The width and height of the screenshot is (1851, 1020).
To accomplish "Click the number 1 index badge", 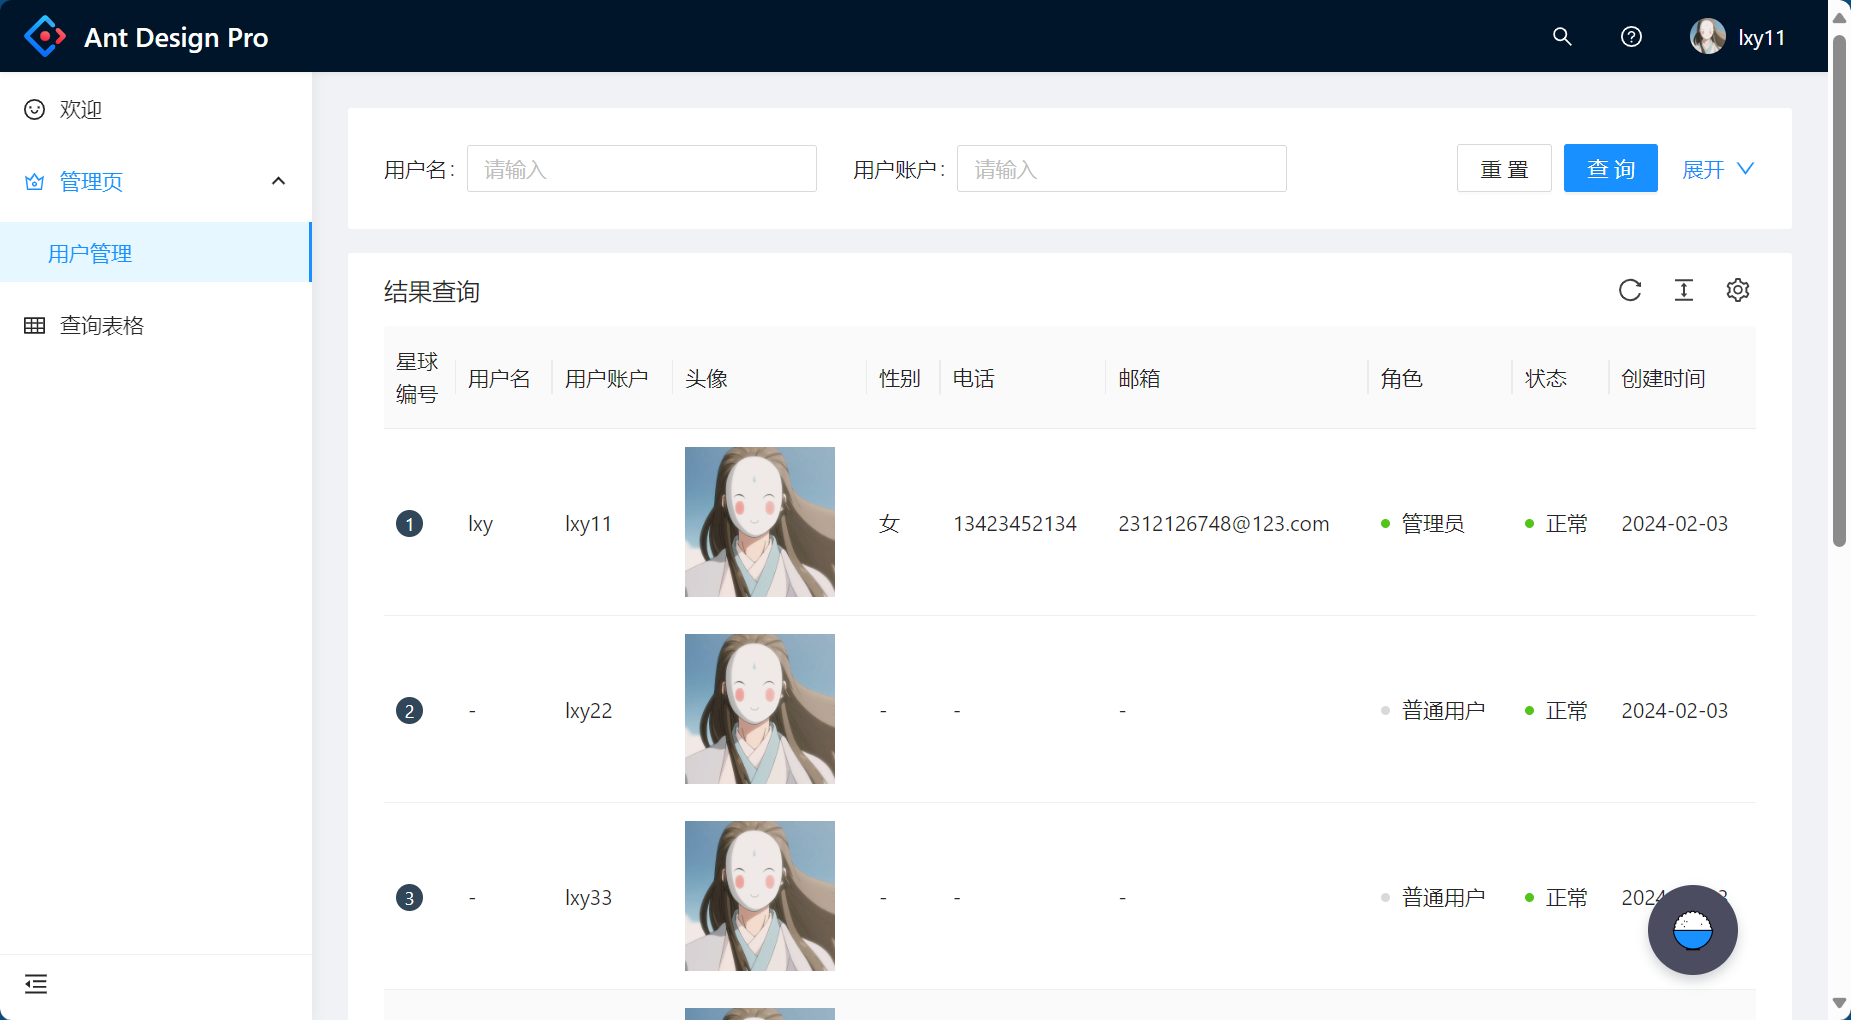I will (x=409, y=524).
